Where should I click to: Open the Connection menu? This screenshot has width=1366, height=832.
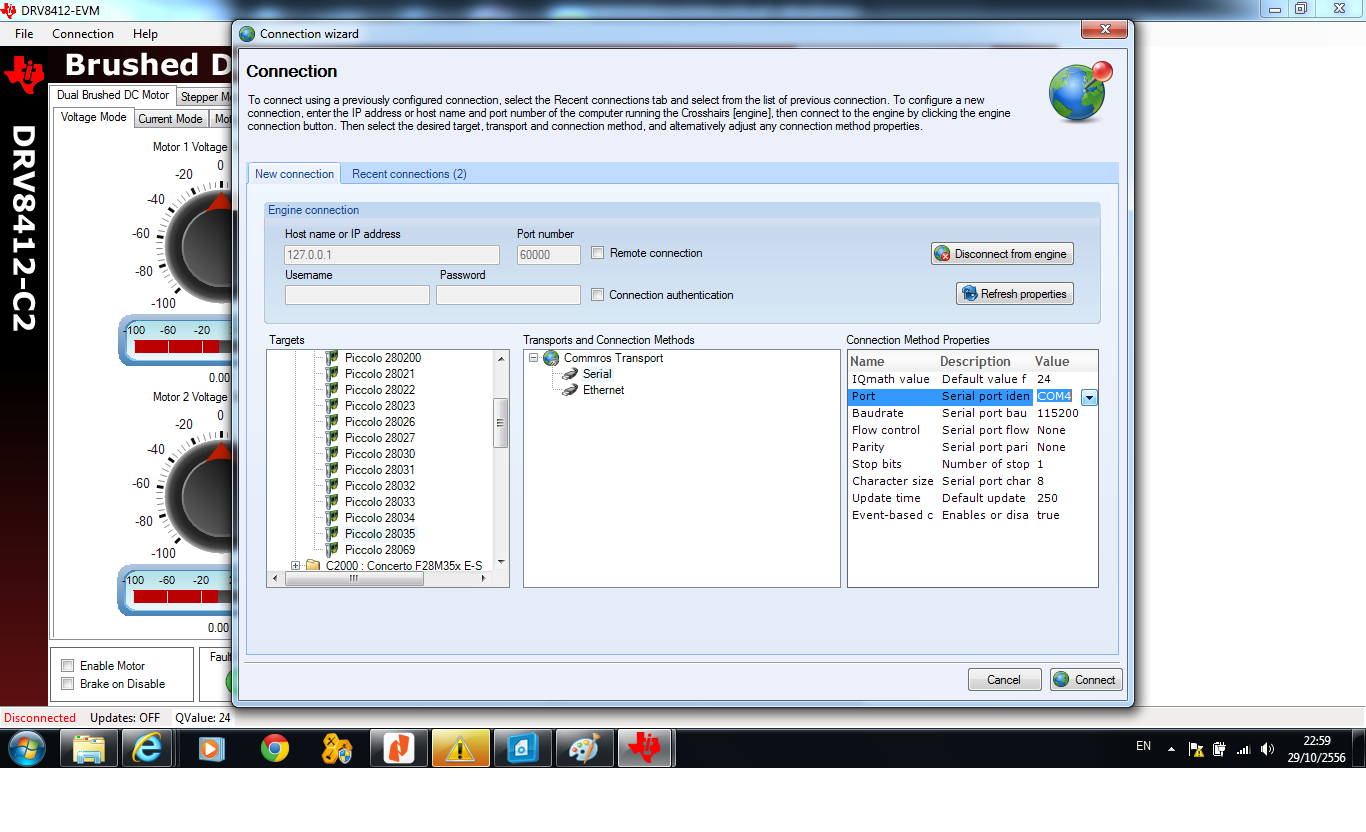click(x=83, y=34)
